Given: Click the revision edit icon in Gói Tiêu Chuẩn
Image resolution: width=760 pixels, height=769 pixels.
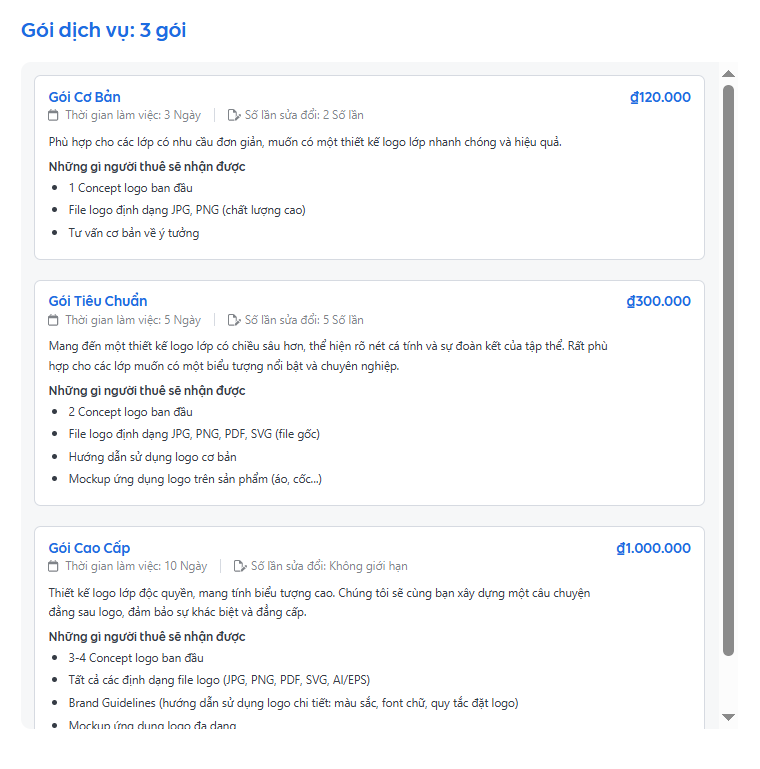Looking at the screenshot, I should 234,321.
